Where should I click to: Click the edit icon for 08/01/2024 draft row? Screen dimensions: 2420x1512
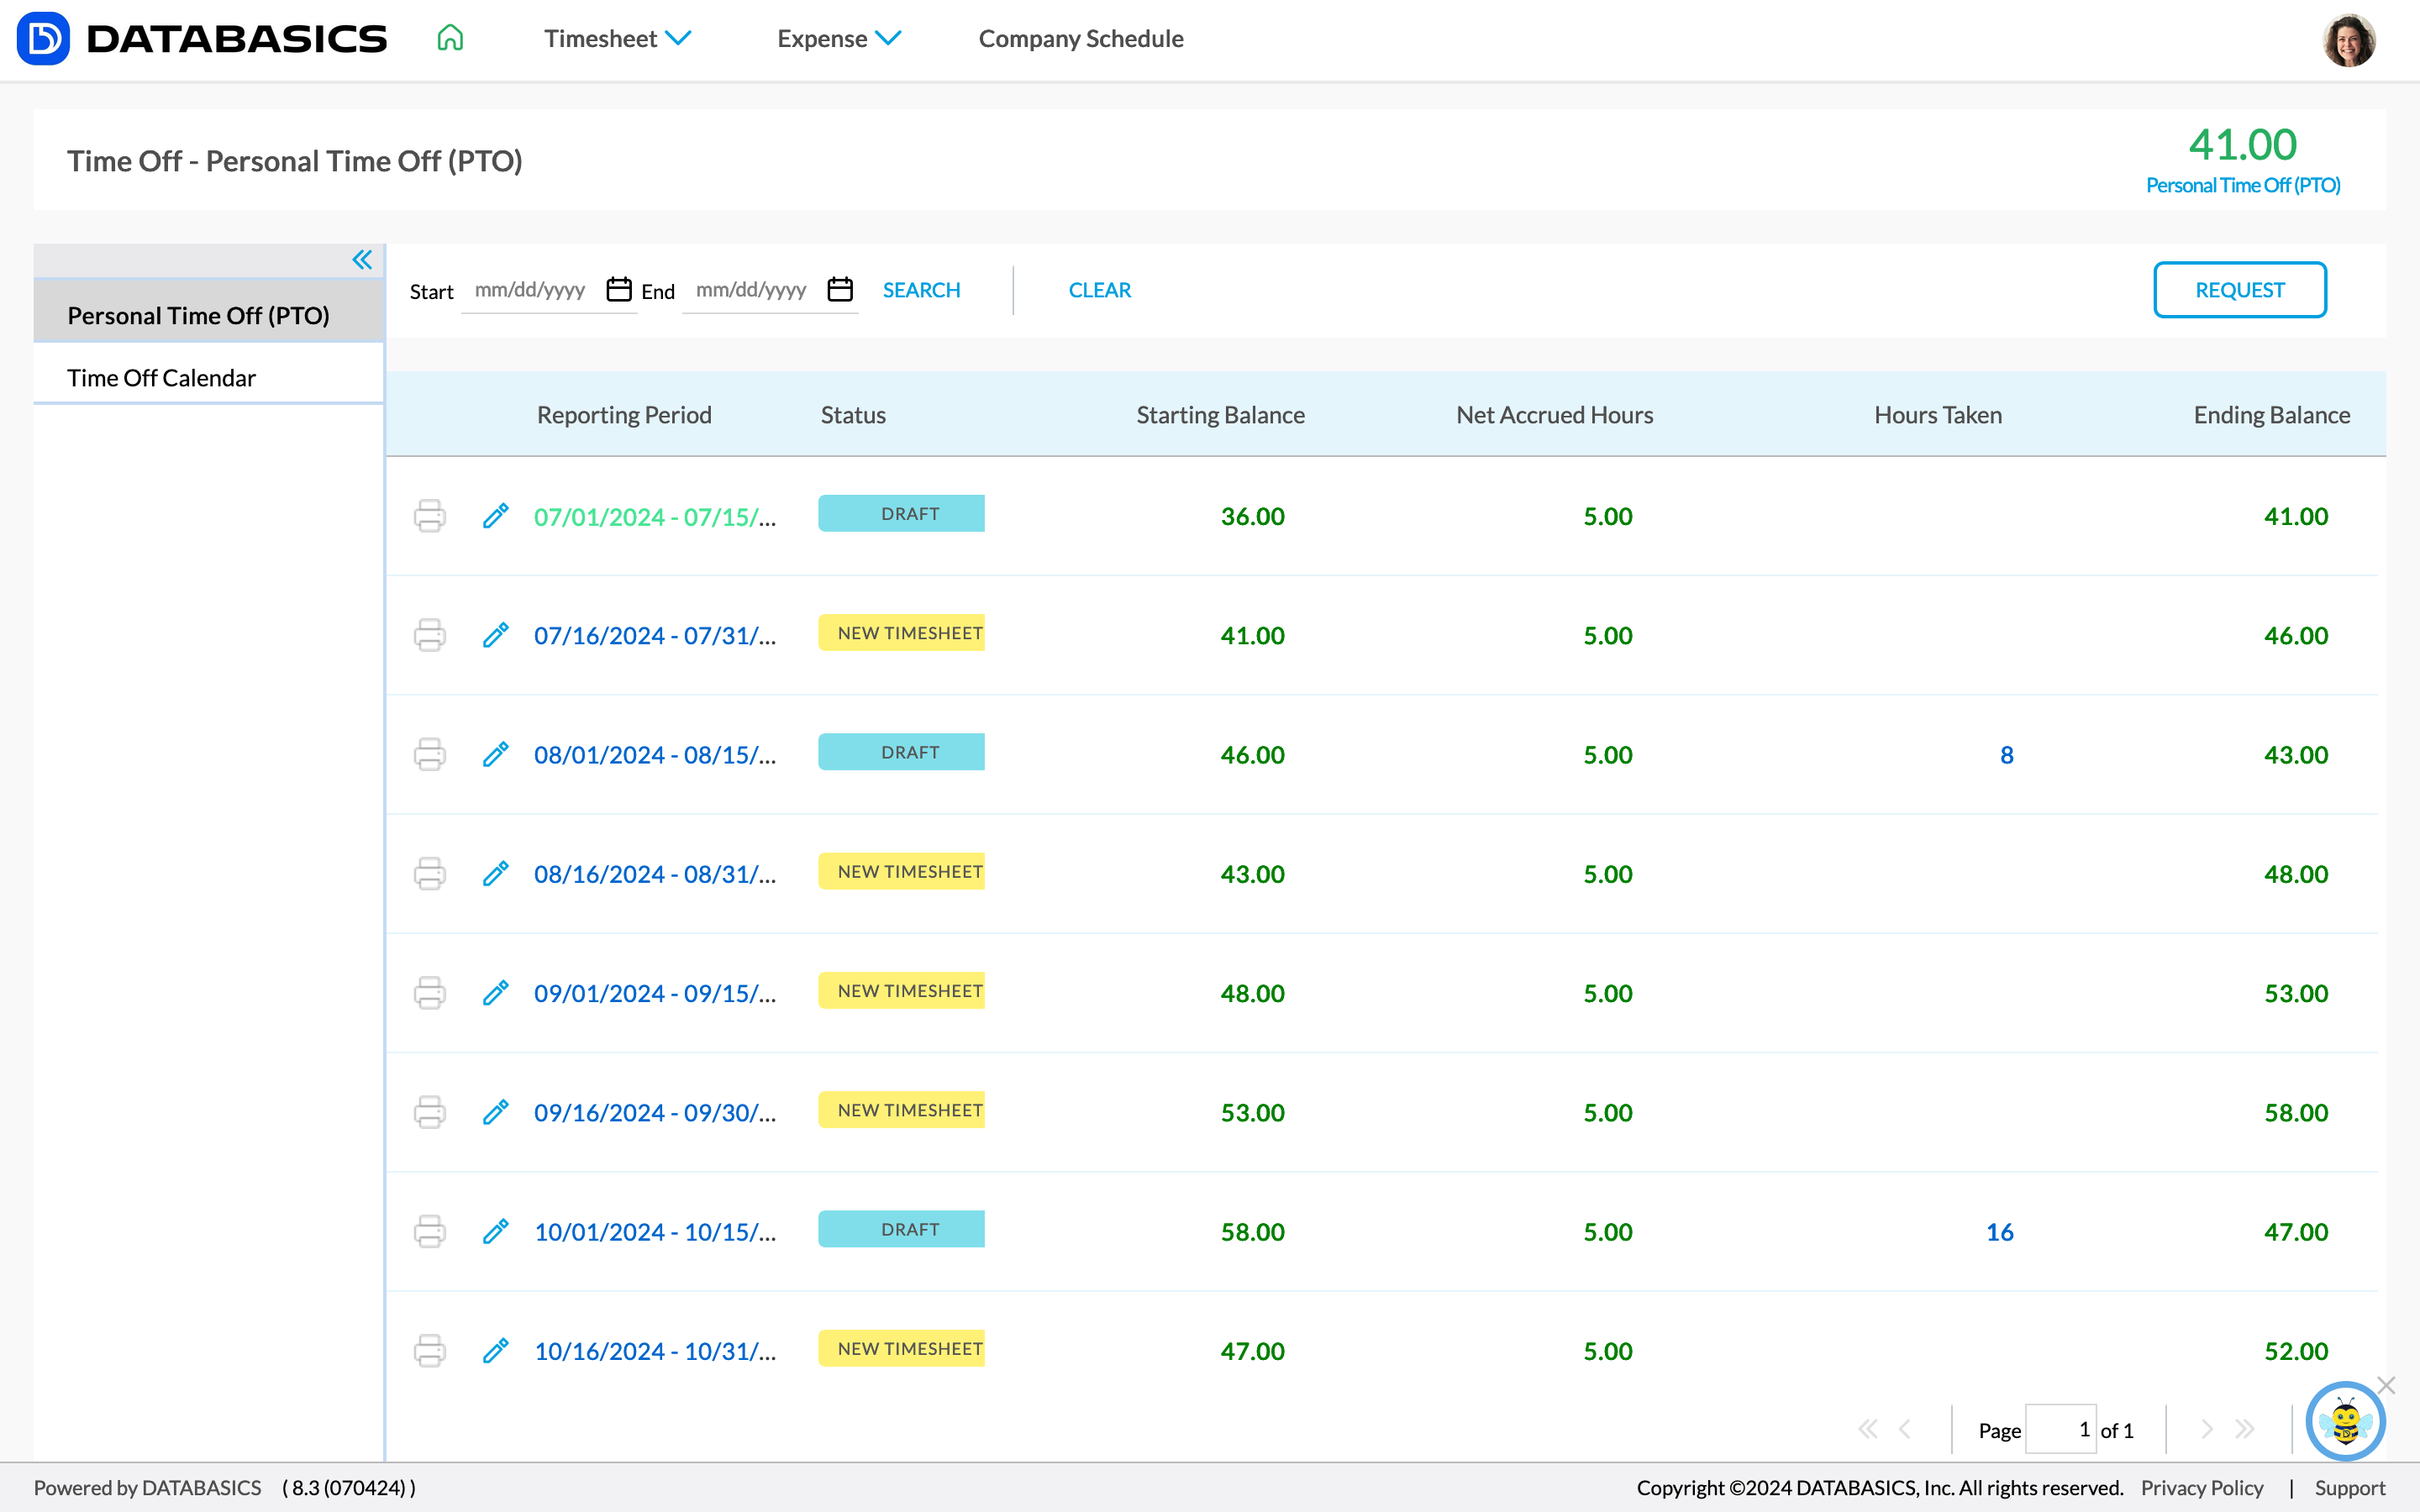point(495,754)
